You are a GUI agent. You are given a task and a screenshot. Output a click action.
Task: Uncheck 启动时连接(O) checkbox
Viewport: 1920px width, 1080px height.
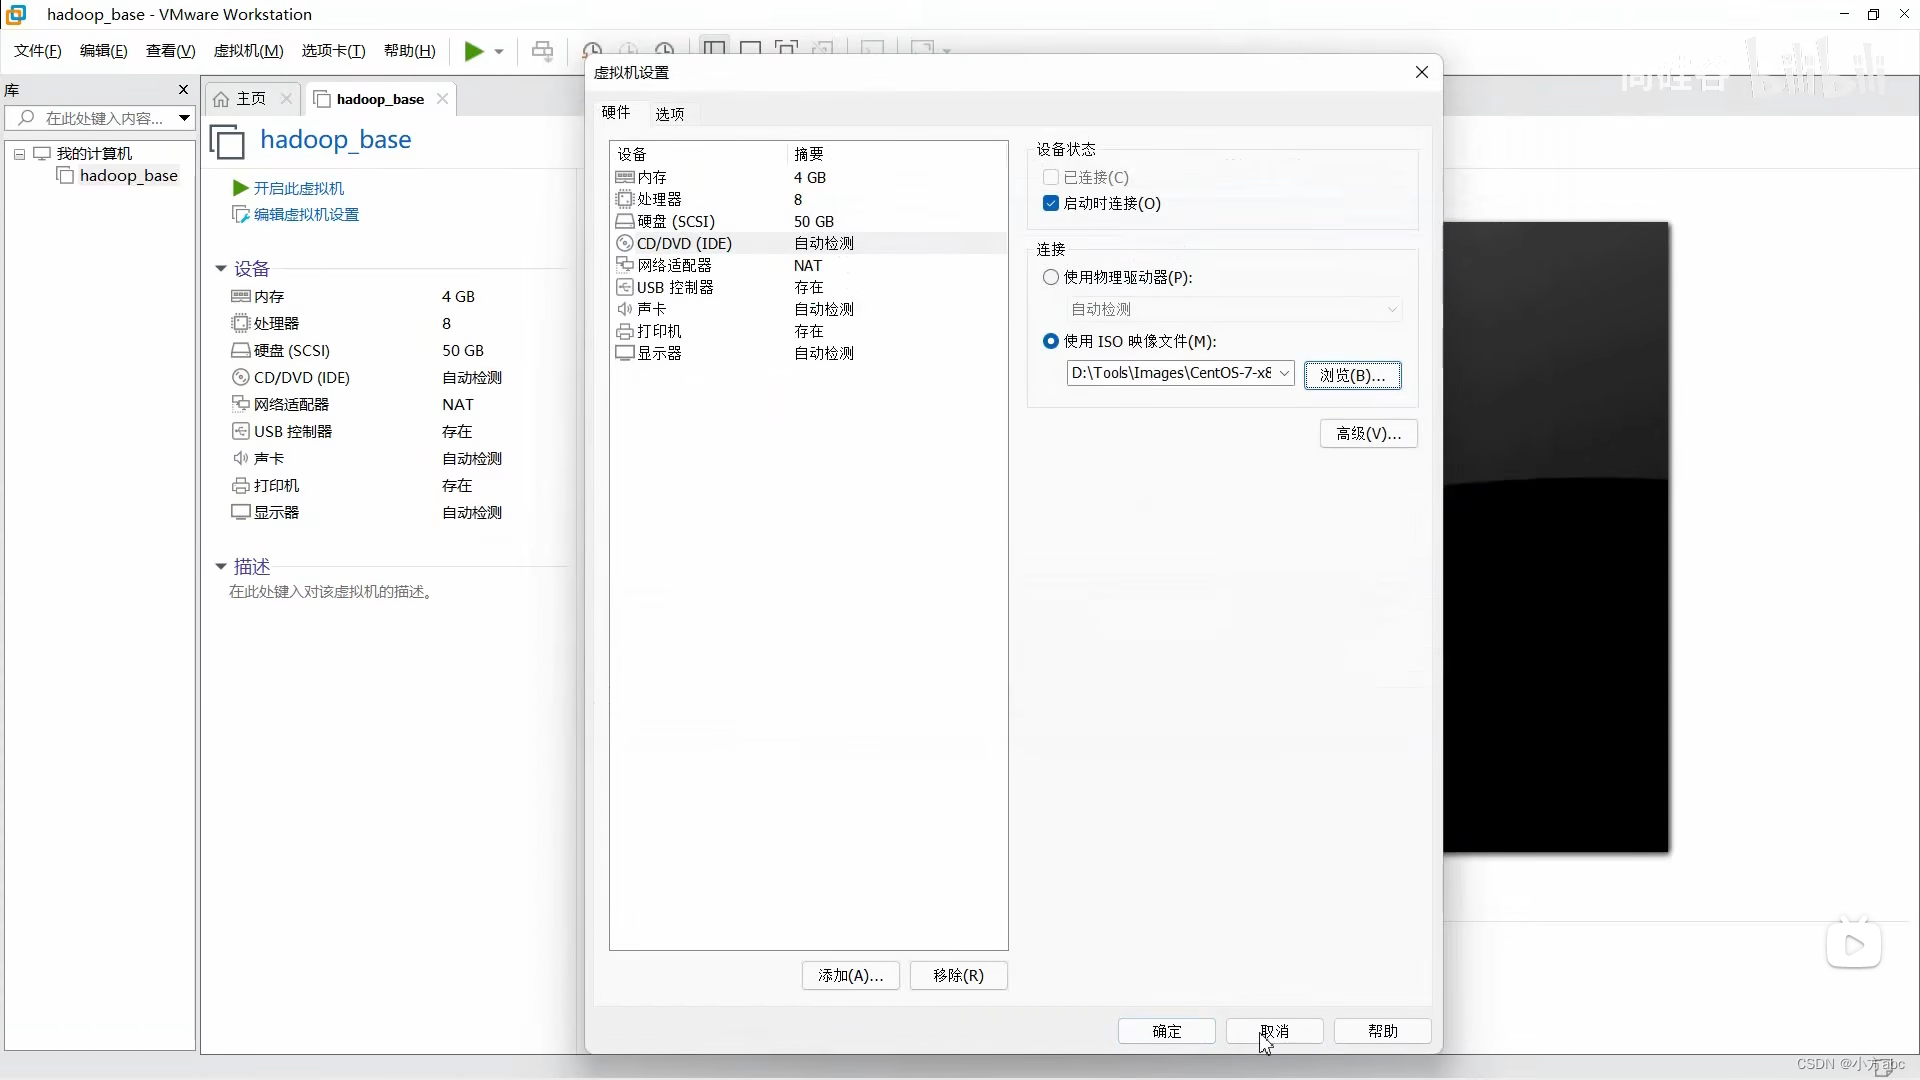[x=1050, y=203]
